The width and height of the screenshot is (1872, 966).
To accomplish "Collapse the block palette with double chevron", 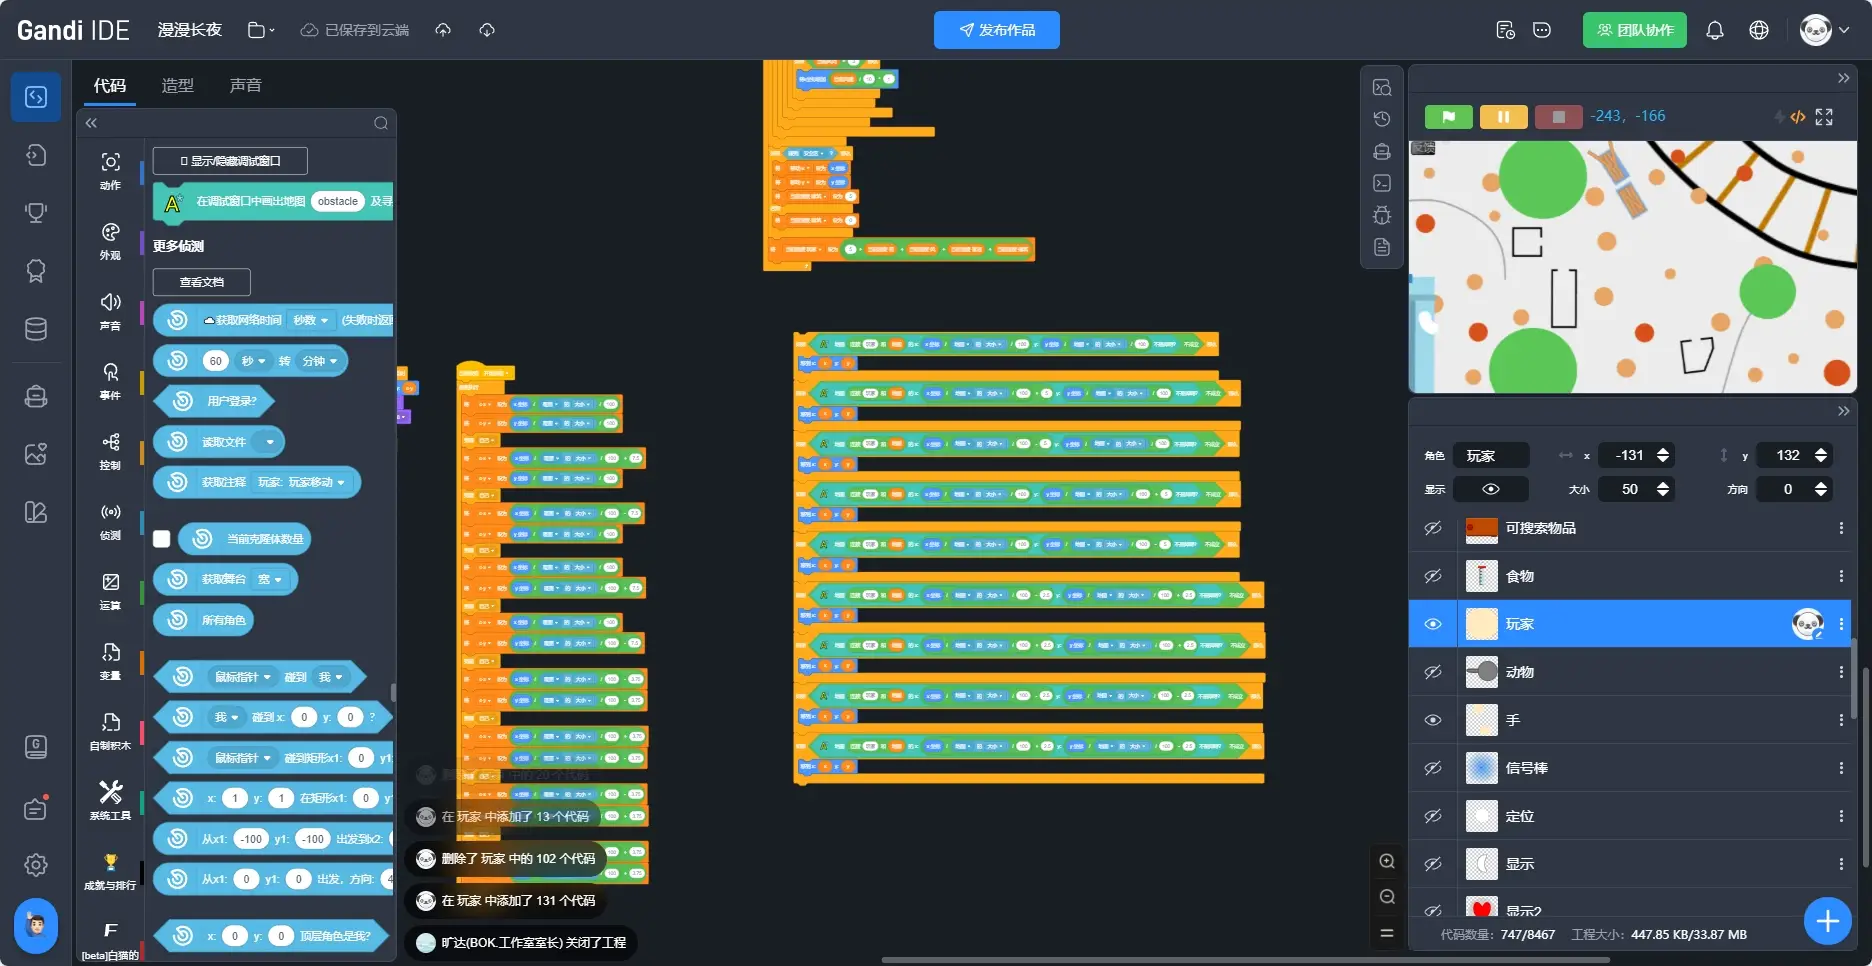I will pos(91,123).
